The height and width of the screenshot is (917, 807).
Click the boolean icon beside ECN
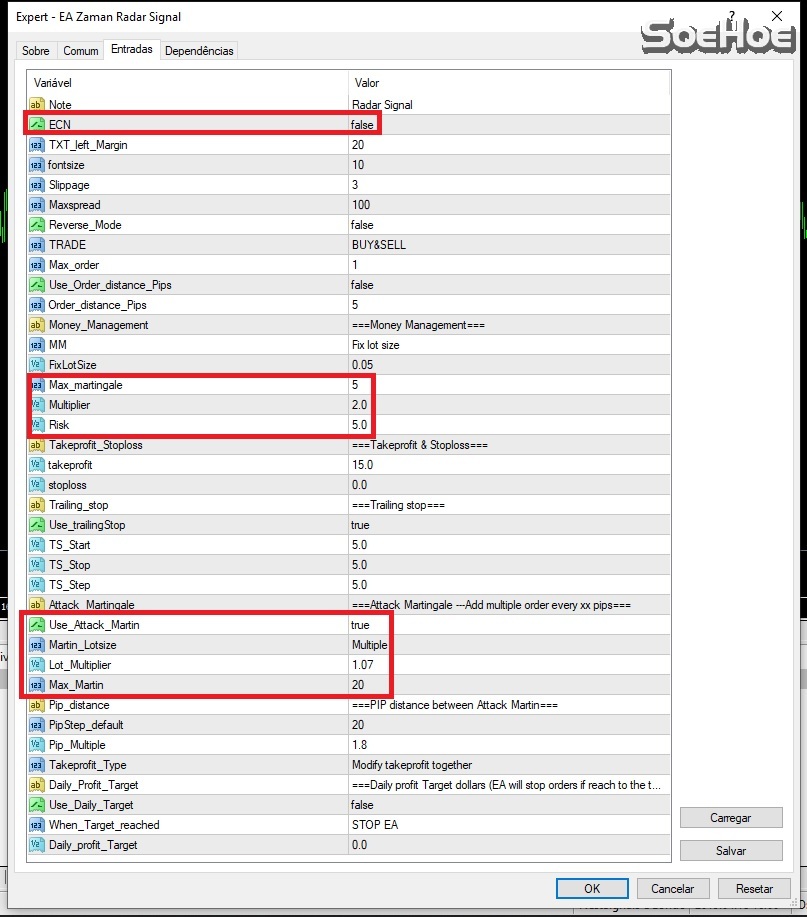37,125
